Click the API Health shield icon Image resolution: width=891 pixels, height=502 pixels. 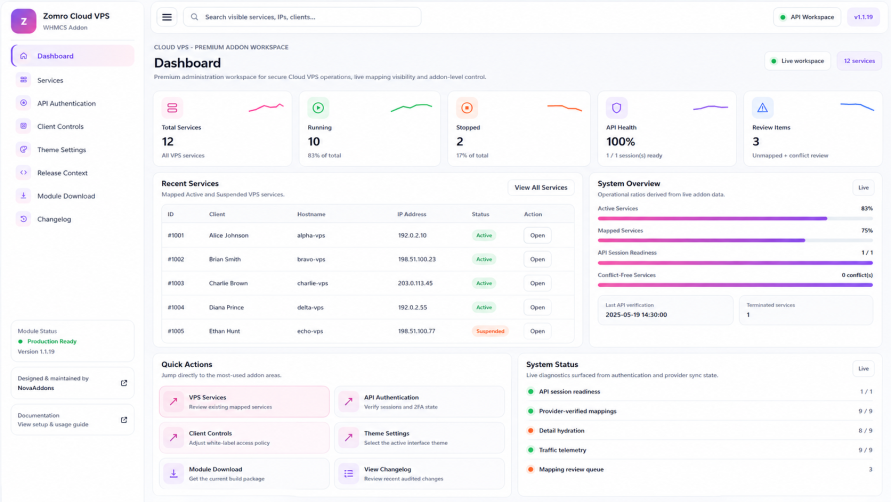617,107
